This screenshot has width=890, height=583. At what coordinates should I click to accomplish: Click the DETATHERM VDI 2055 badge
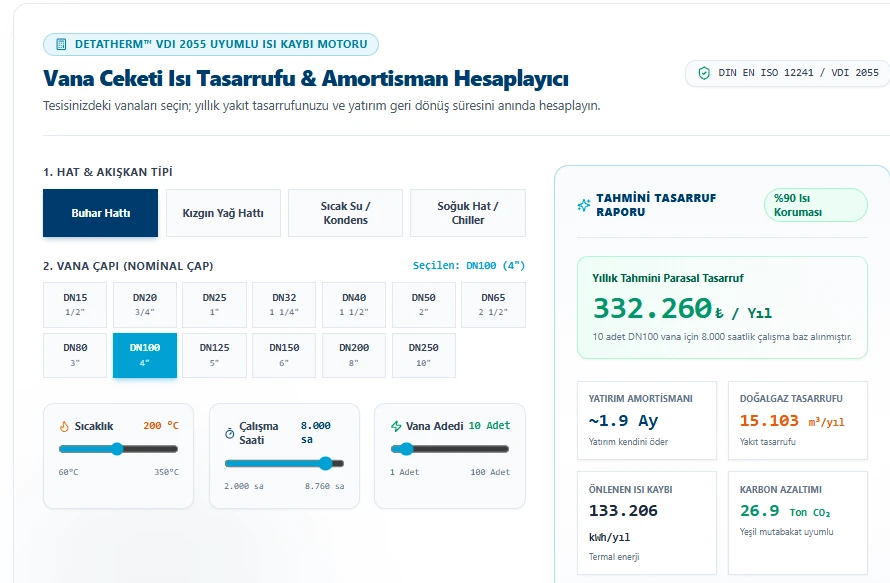coord(211,44)
